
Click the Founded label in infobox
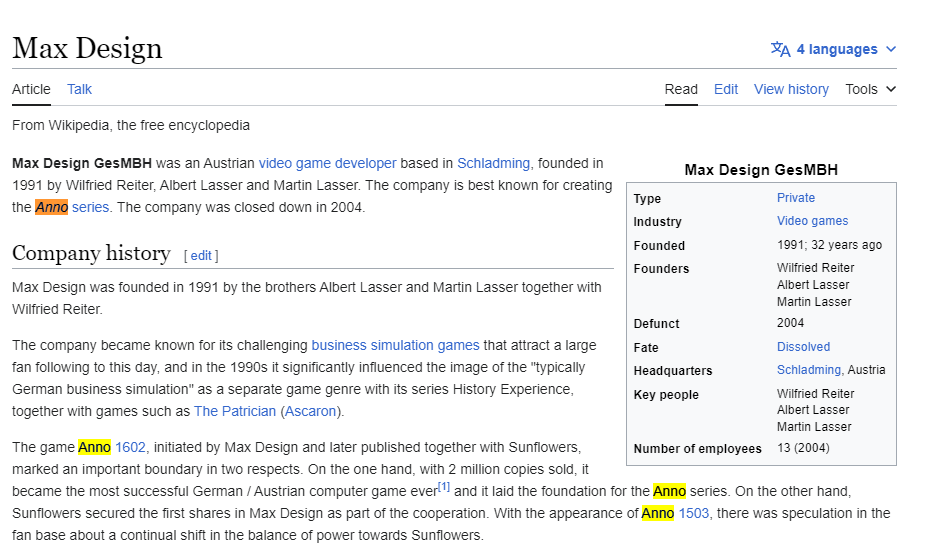[x=659, y=246]
